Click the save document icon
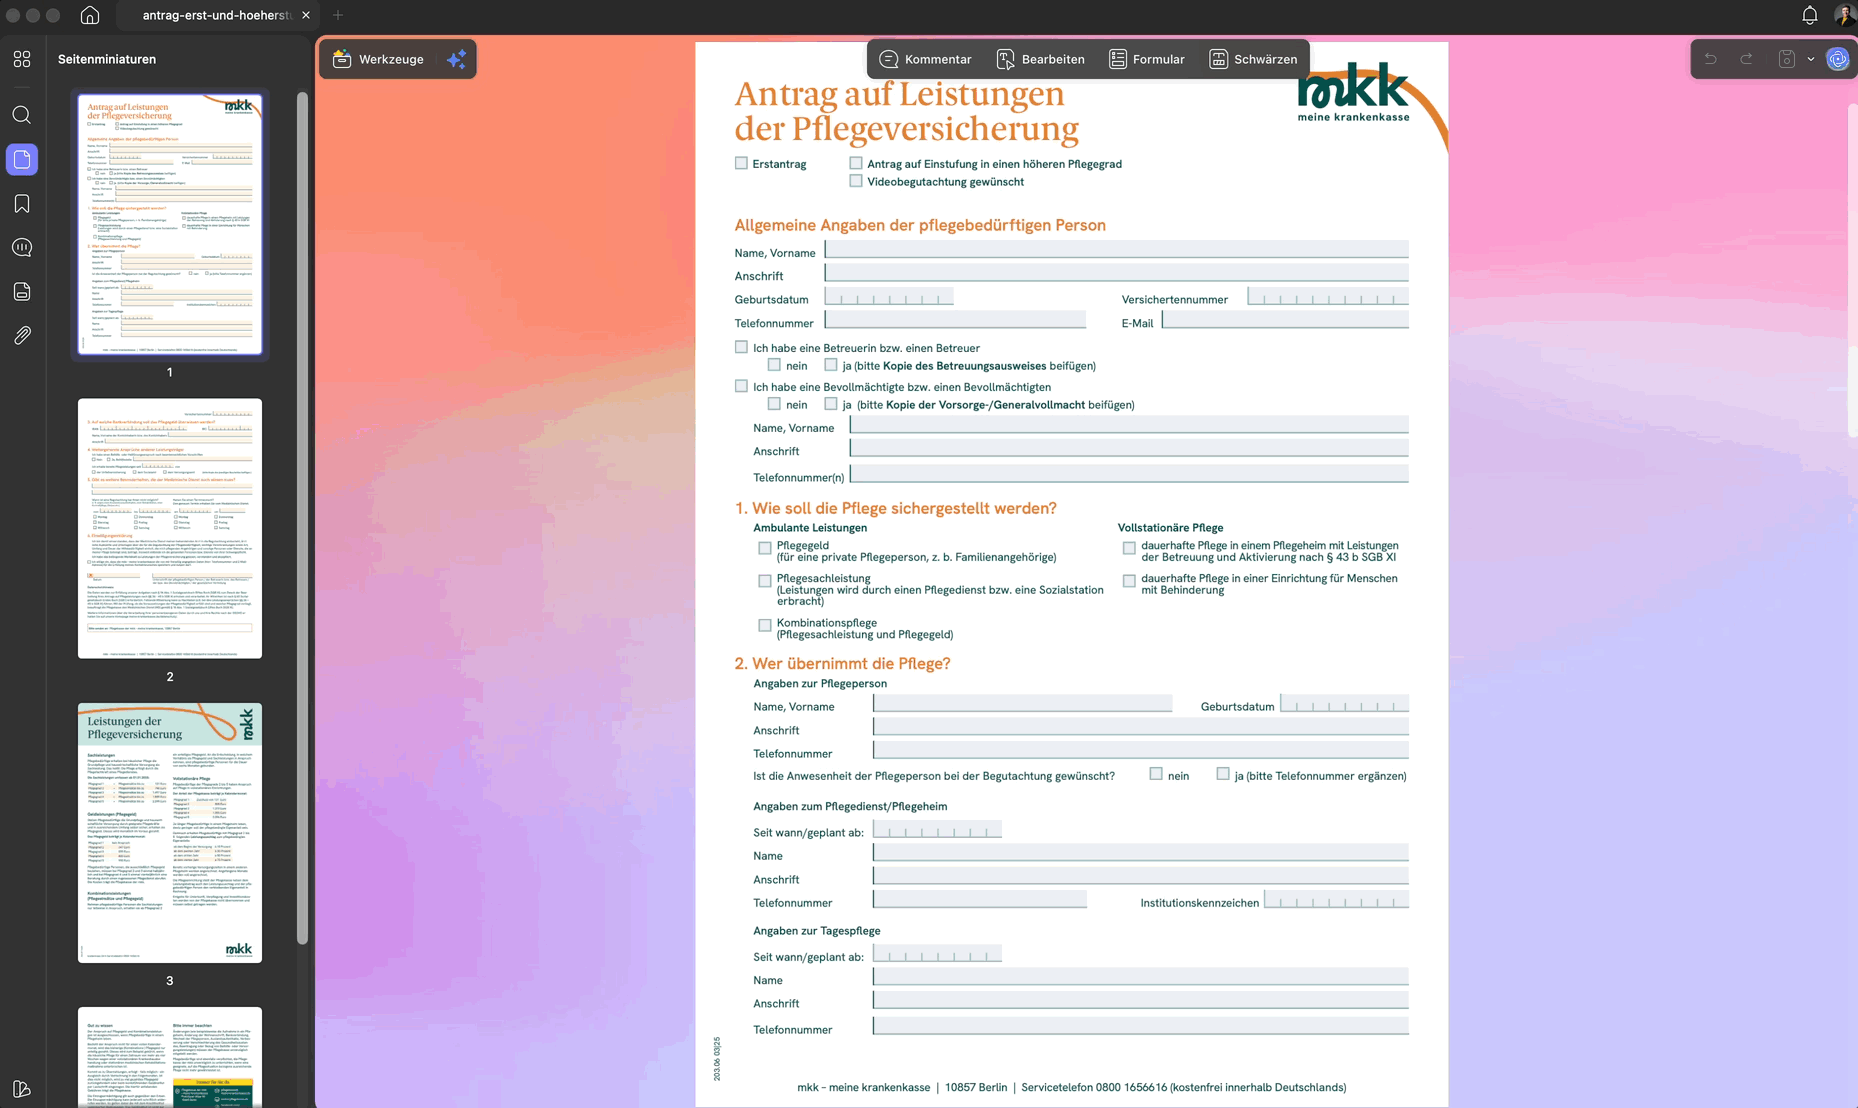 click(x=1786, y=59)
